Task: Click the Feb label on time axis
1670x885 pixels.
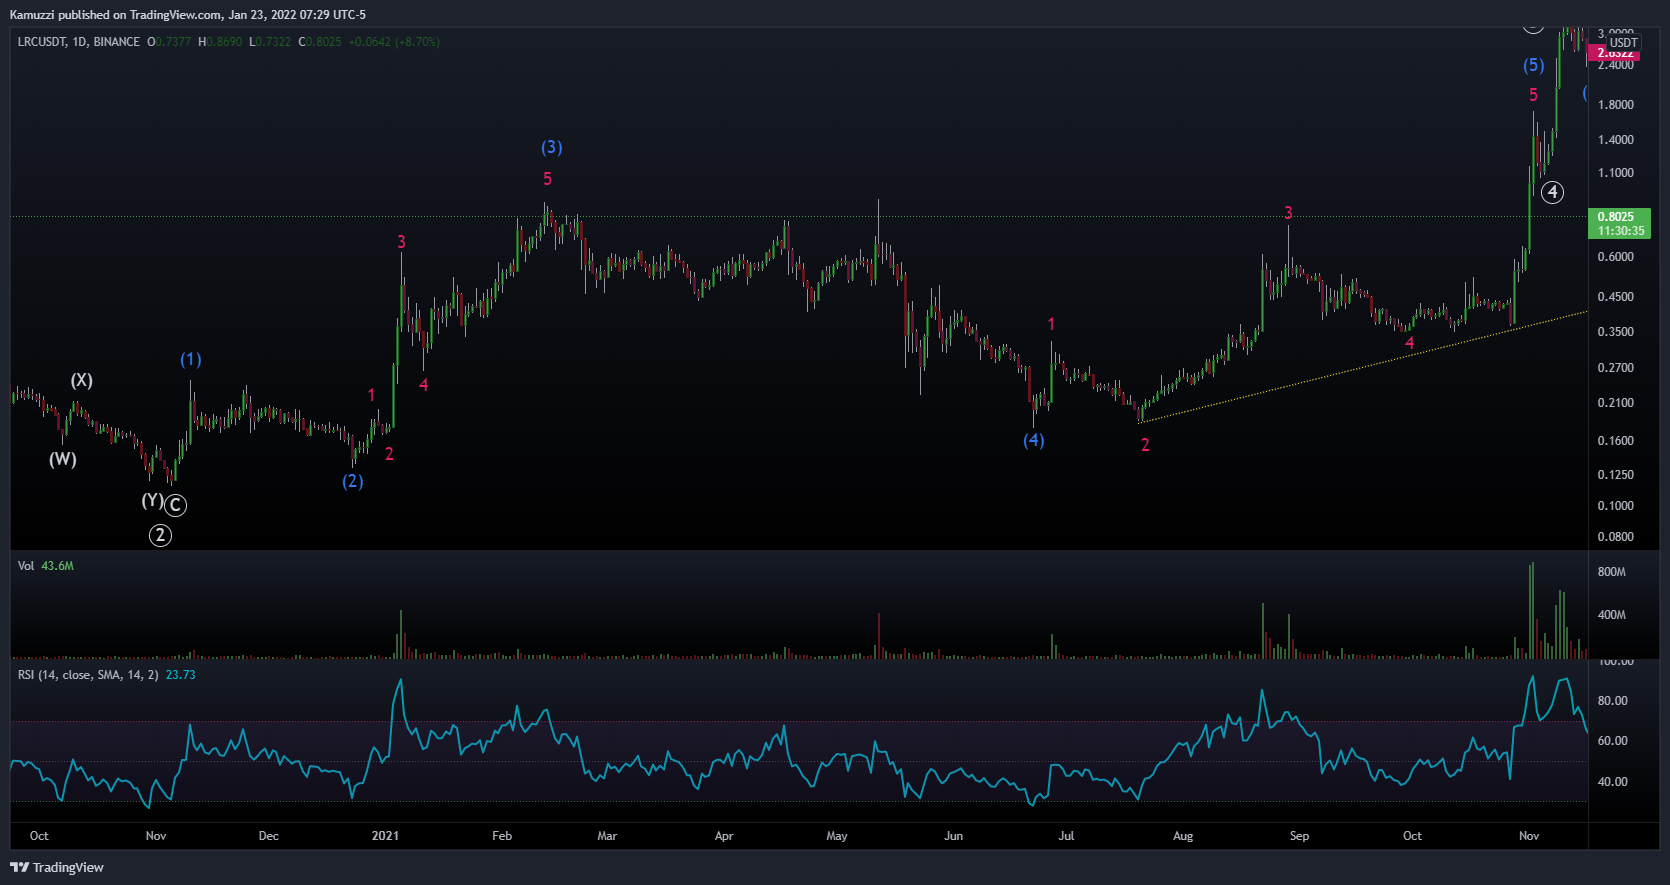Action: pos(502,836)
